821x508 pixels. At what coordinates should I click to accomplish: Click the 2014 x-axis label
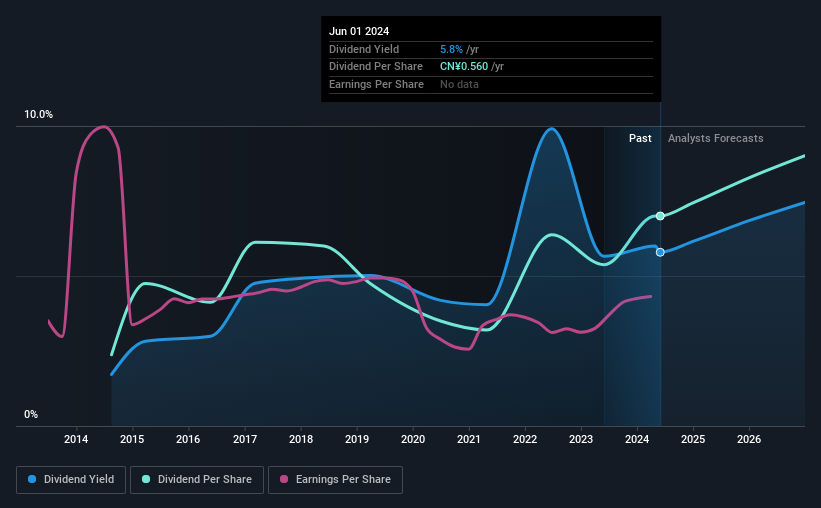click(x=76, y=439)
